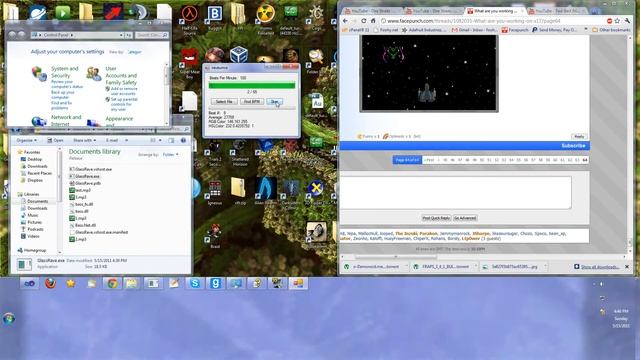Launch Firefox from the taskbar
This screenshot has height=360, width=640.
(x=50, y=283)
